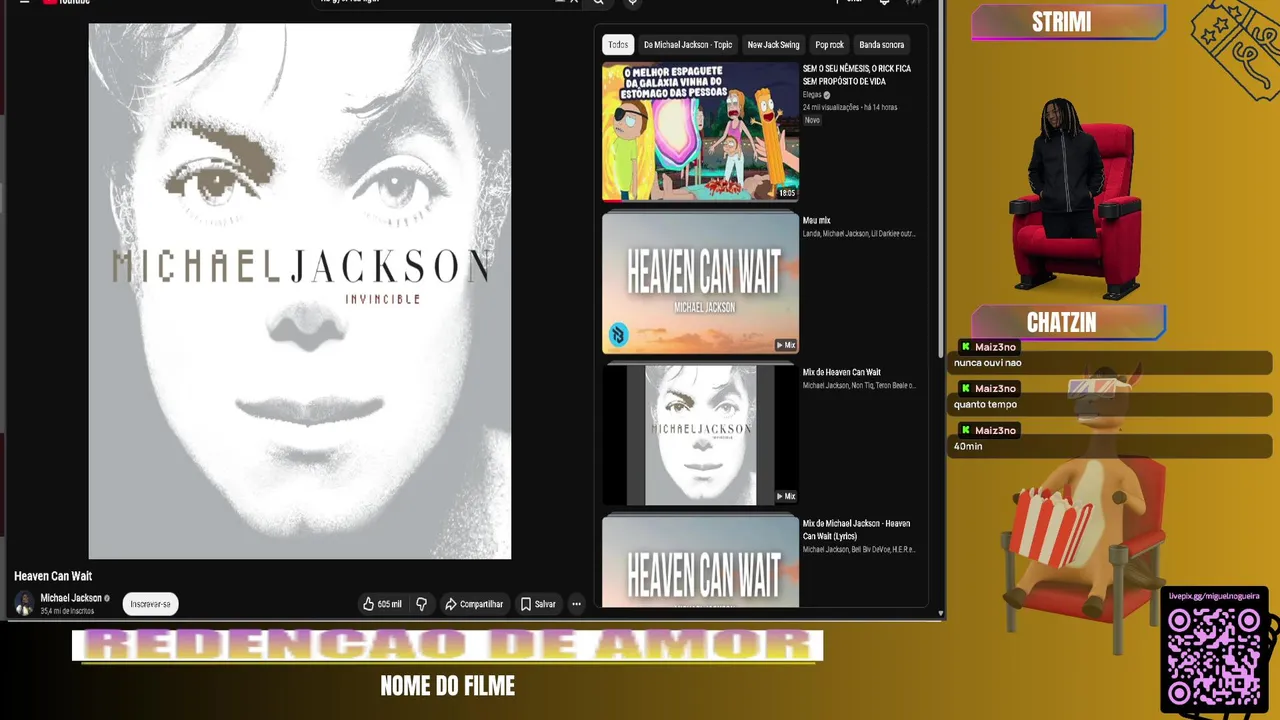
Task: Select the Todos filter chip
Action: (x=618, y=44)
